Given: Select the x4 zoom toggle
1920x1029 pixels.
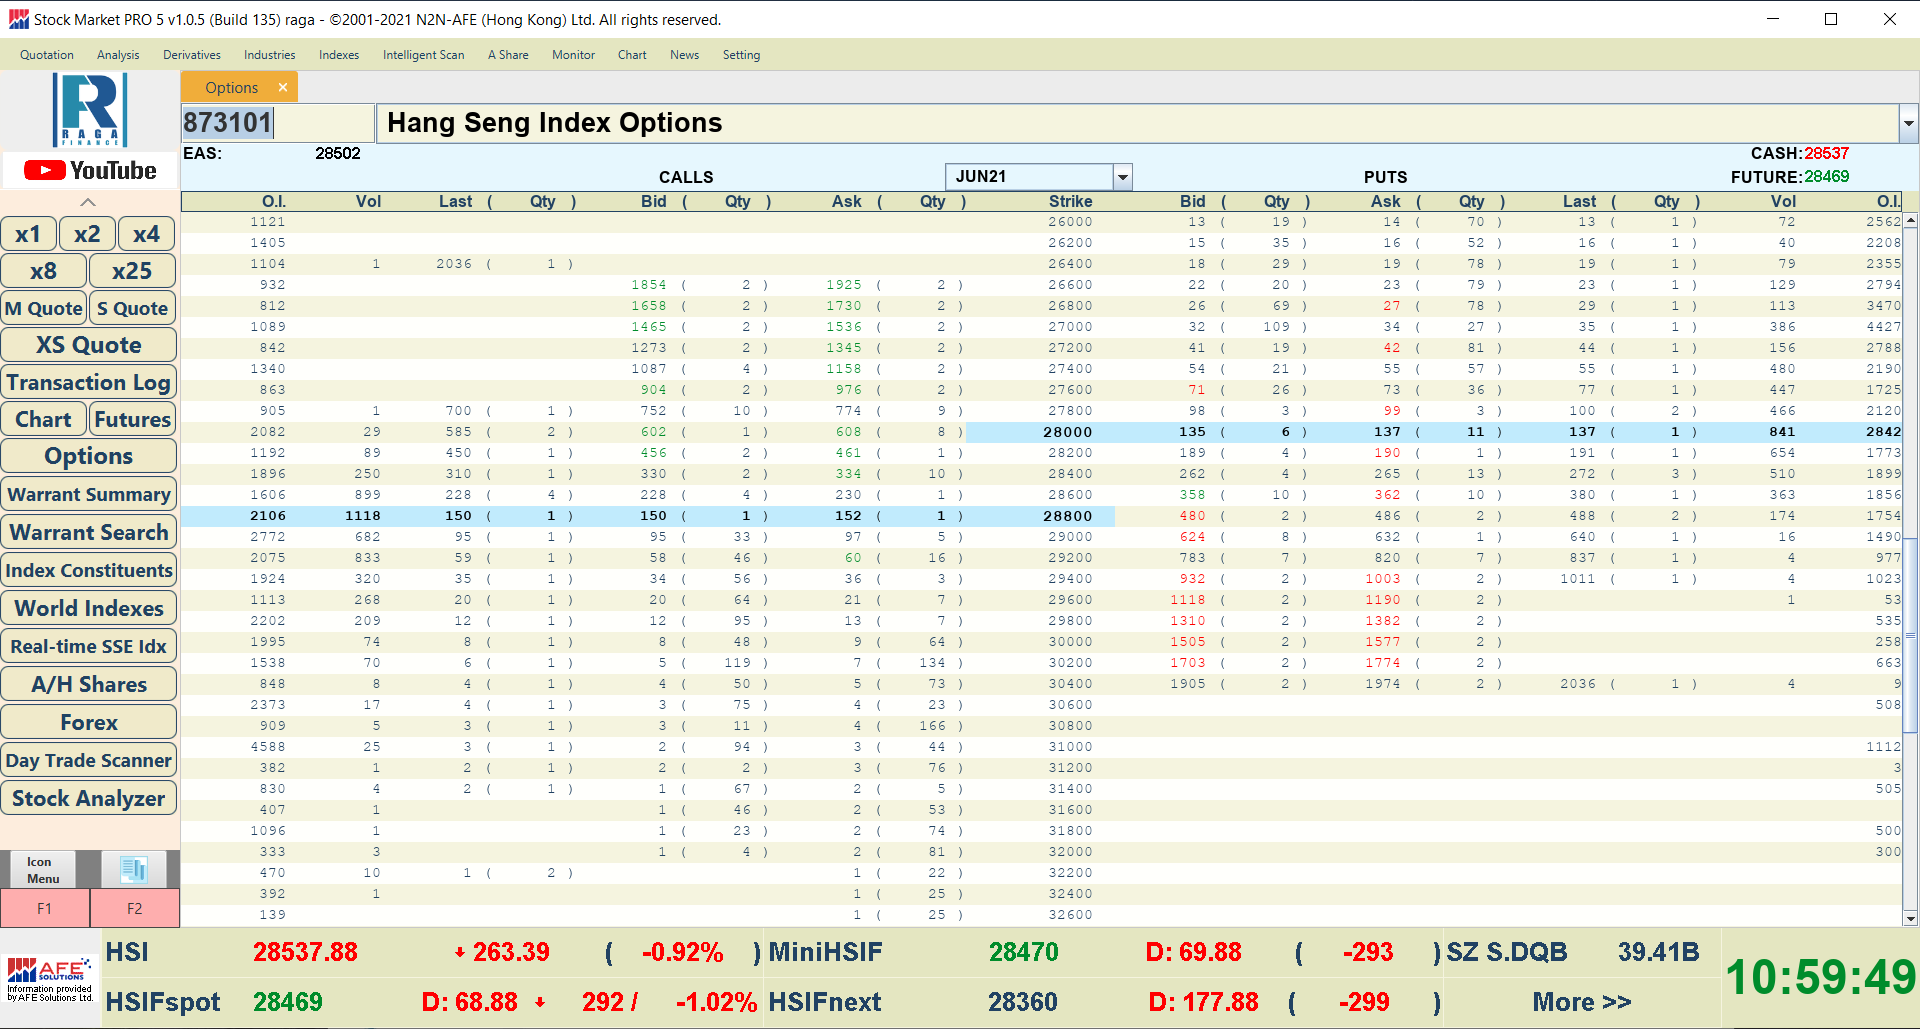Looking at the screenshot, I should click(x=146, y=234).
